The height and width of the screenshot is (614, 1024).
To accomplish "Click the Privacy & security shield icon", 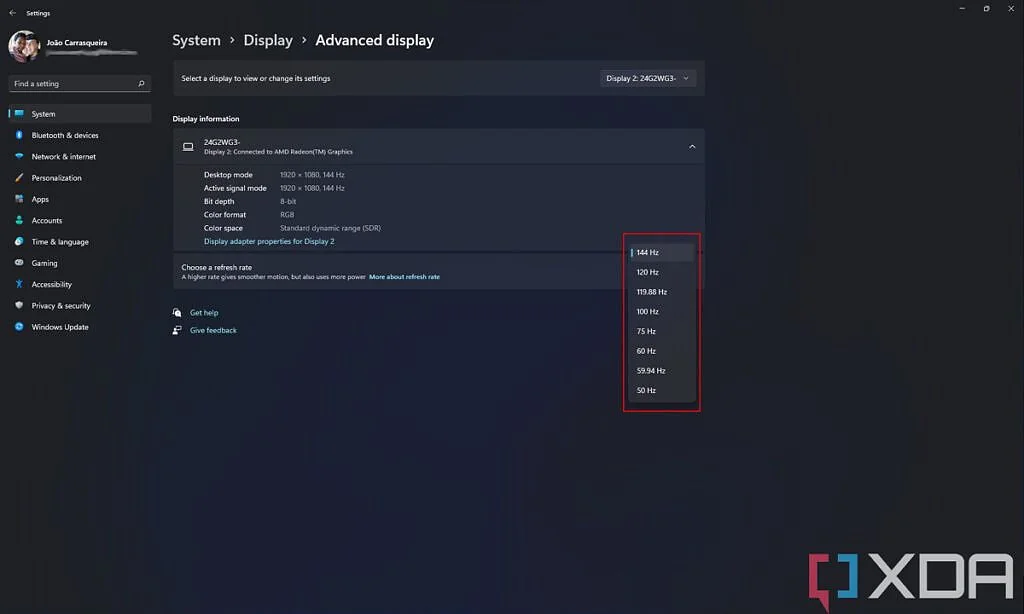I will click(x=19, y=305).
